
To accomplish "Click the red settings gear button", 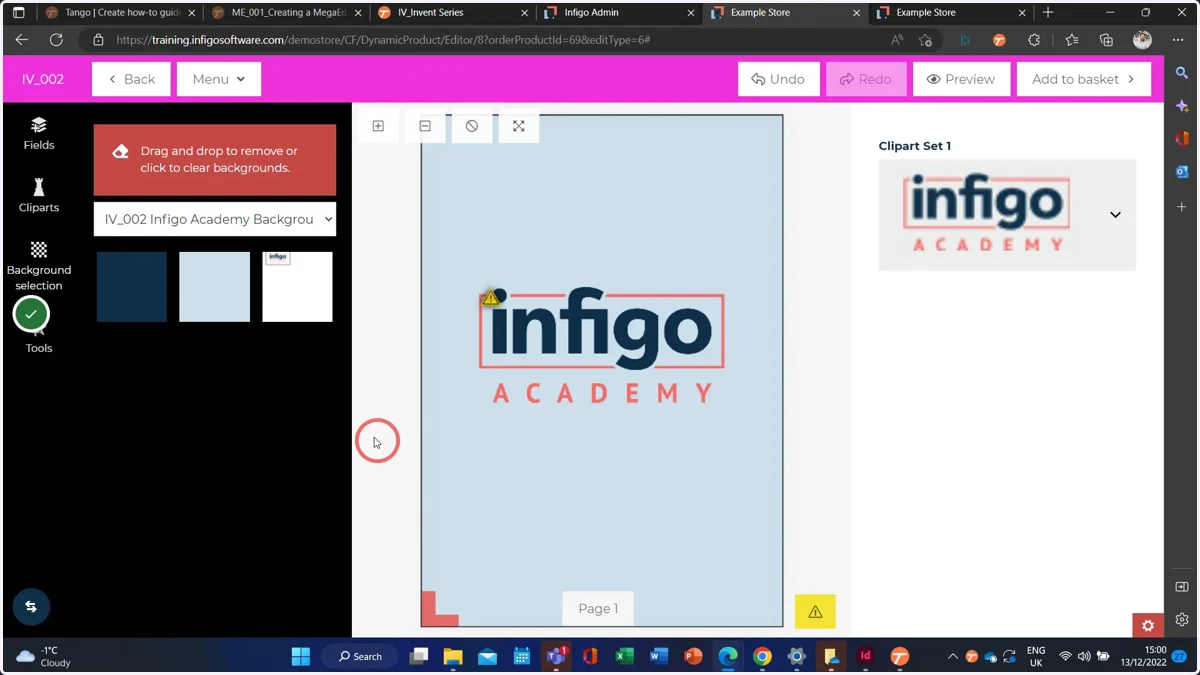I will (x=1148, y=625).
